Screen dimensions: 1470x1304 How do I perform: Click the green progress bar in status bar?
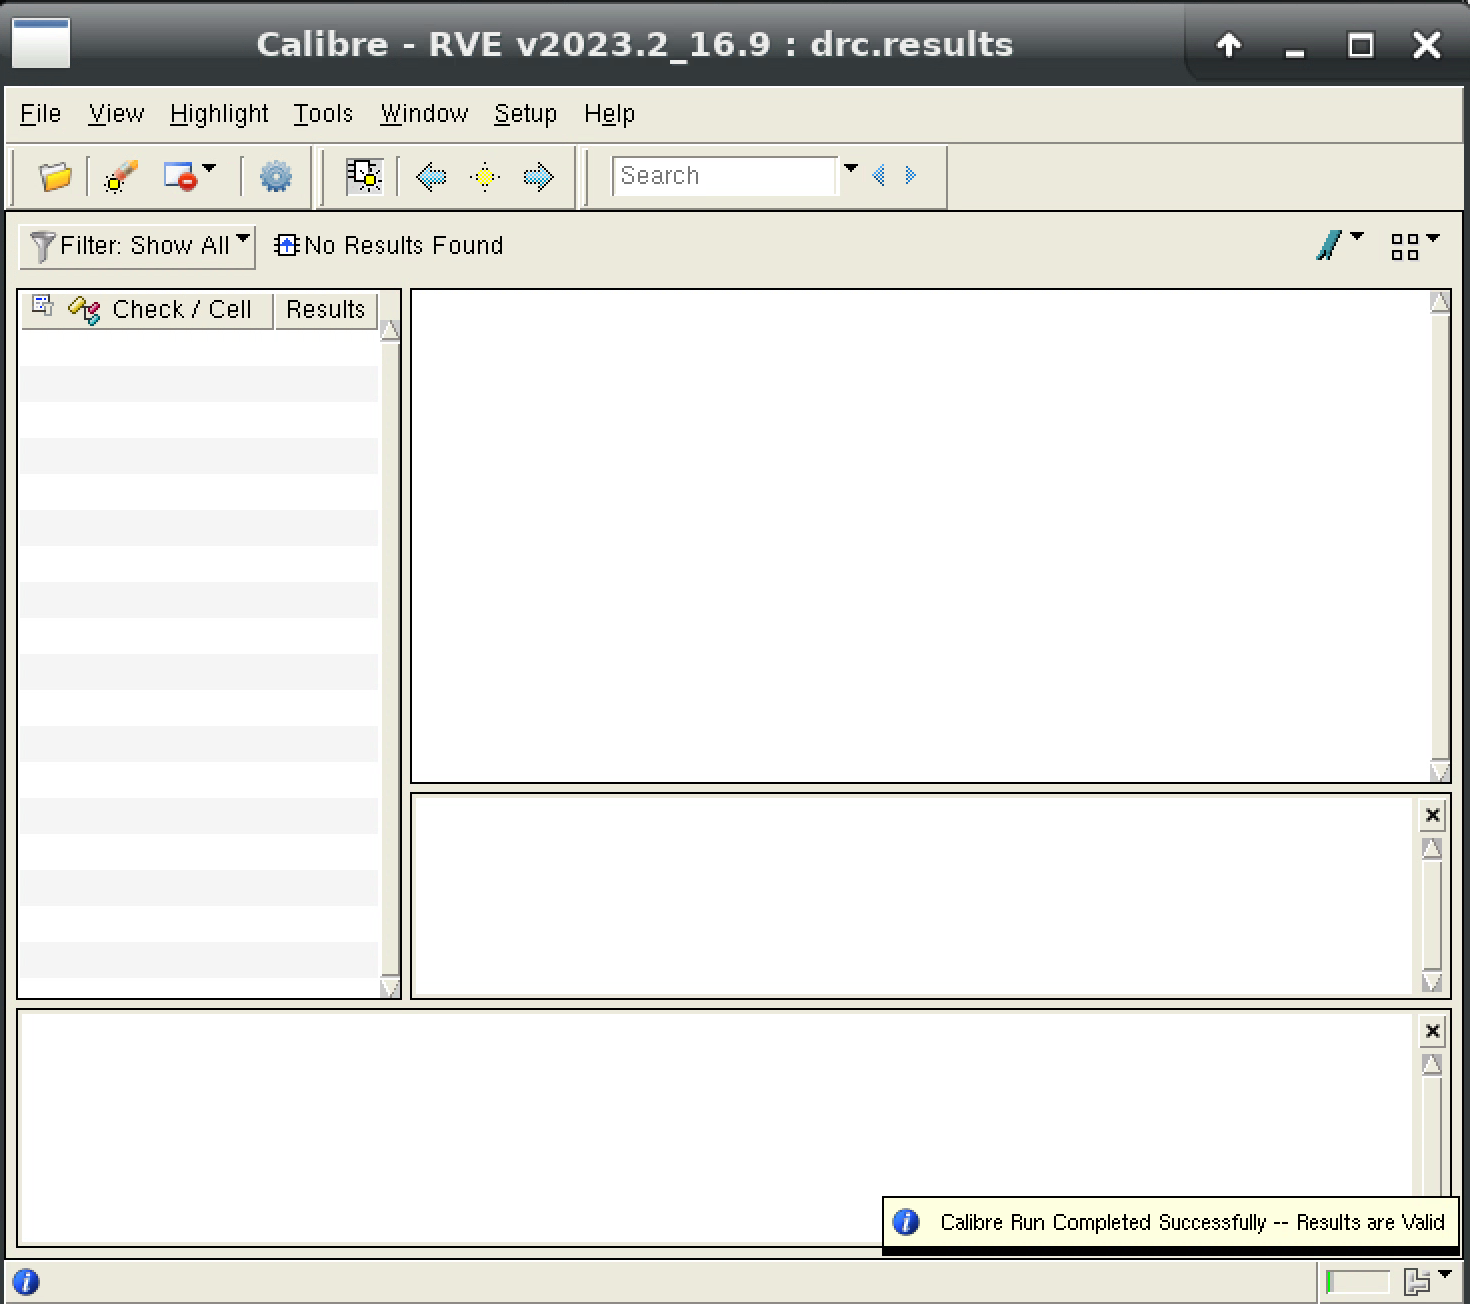[1357, 1281]
